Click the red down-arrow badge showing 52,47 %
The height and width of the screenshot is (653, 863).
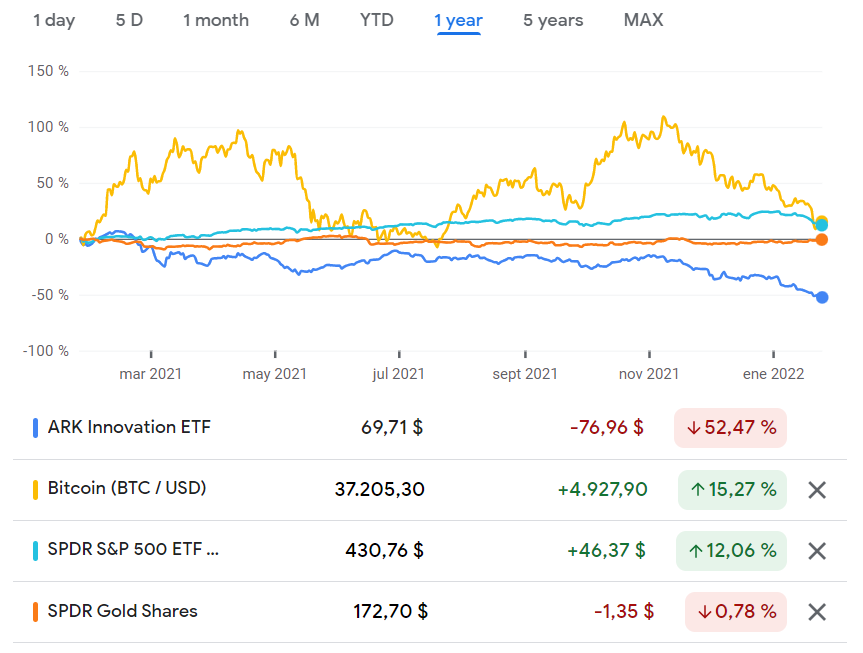point(730,427)
